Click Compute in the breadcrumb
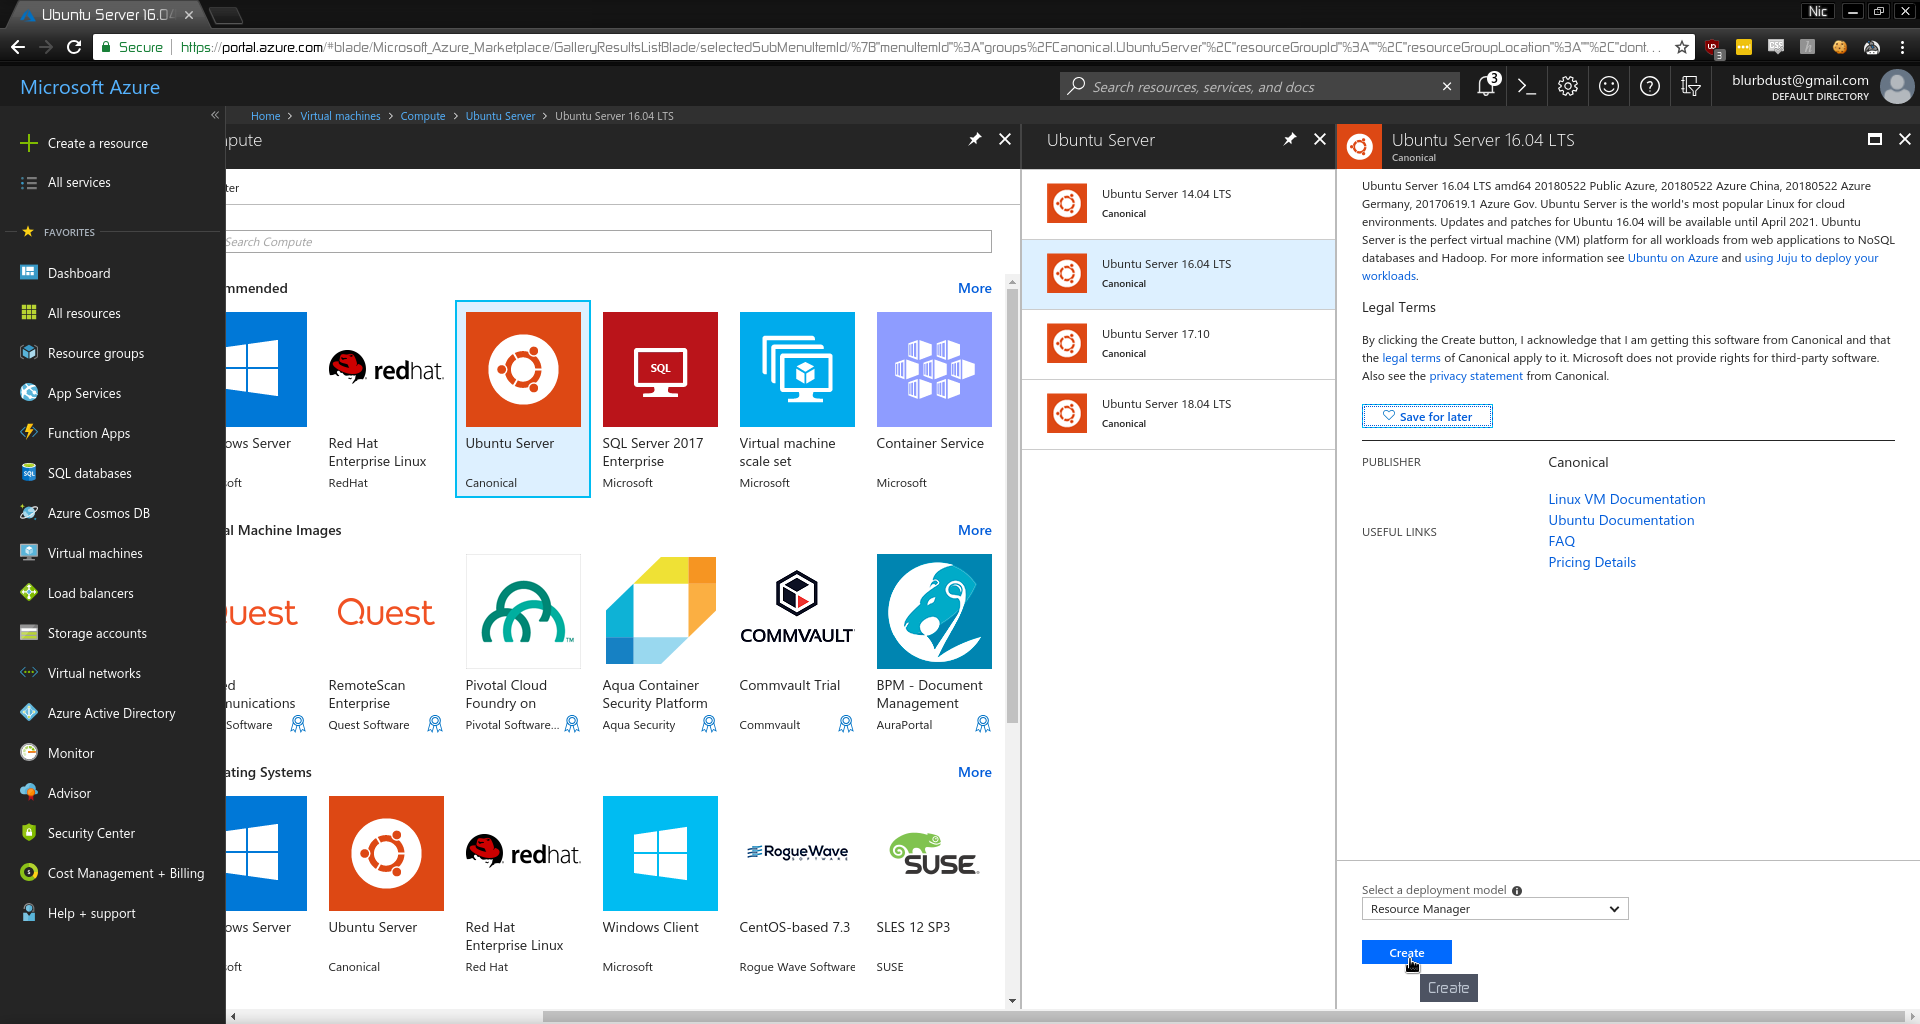Viewport: 1920px width, 1024px height. [423, 116]
